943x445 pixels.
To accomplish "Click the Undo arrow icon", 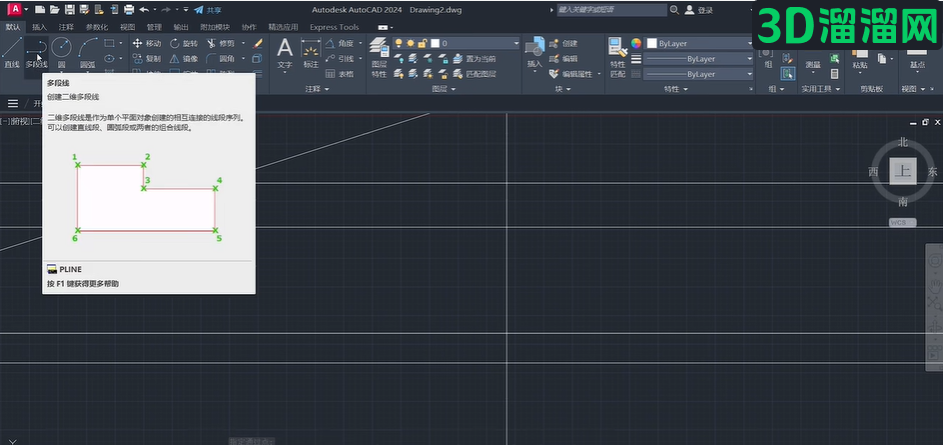I will pos(144,10).
